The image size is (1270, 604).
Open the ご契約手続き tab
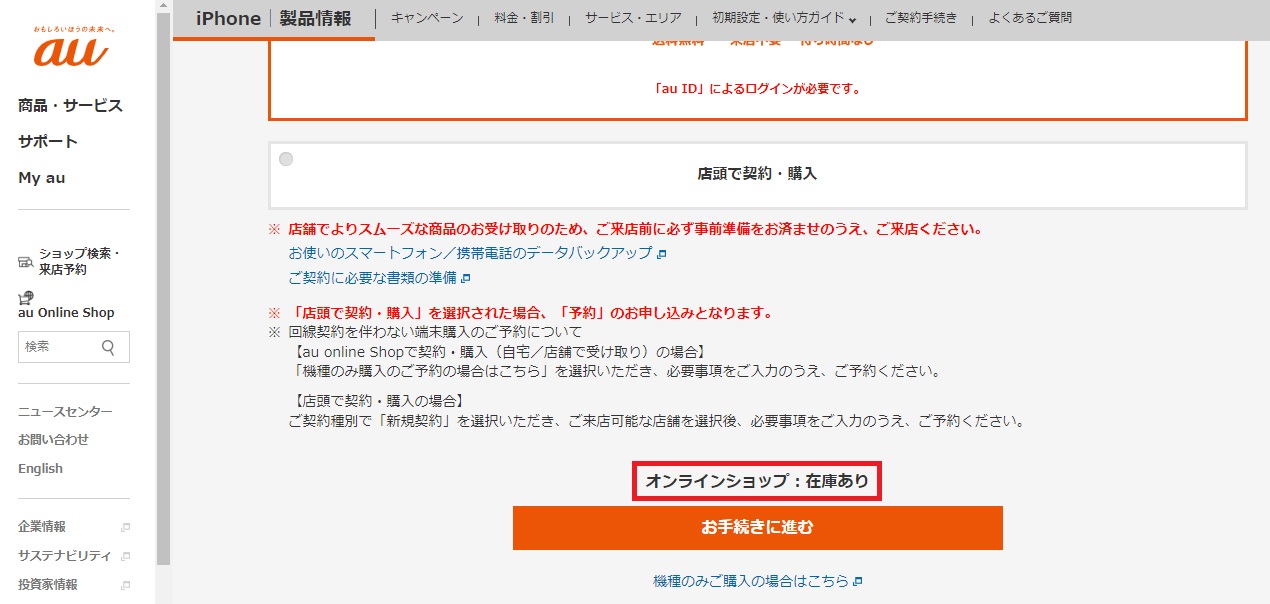click(921, 18)
